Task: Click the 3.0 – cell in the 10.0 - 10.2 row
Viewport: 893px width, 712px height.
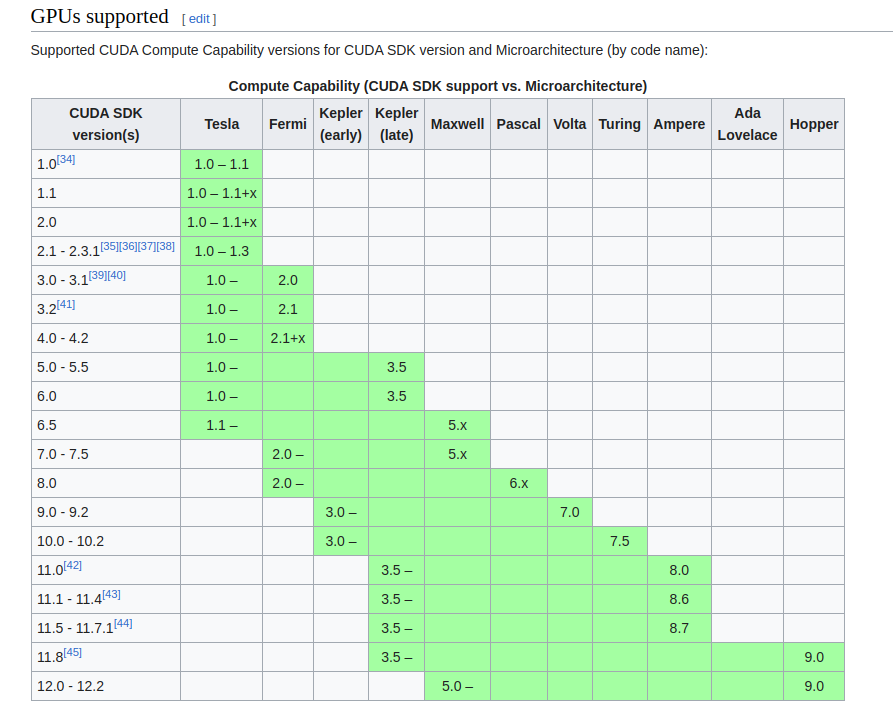Action: click(x=341, y=542)
